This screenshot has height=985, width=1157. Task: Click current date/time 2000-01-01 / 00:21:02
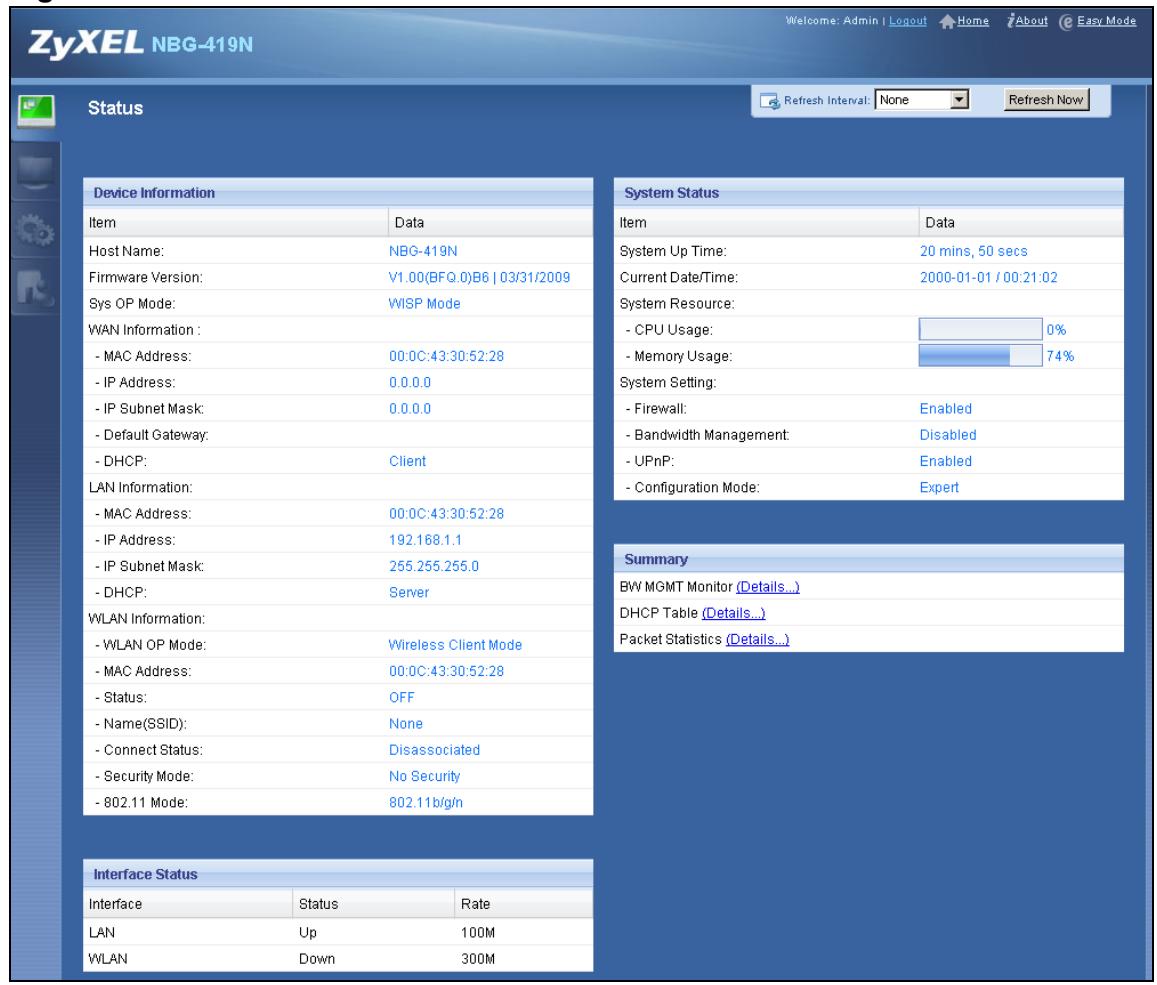point(988,277)
